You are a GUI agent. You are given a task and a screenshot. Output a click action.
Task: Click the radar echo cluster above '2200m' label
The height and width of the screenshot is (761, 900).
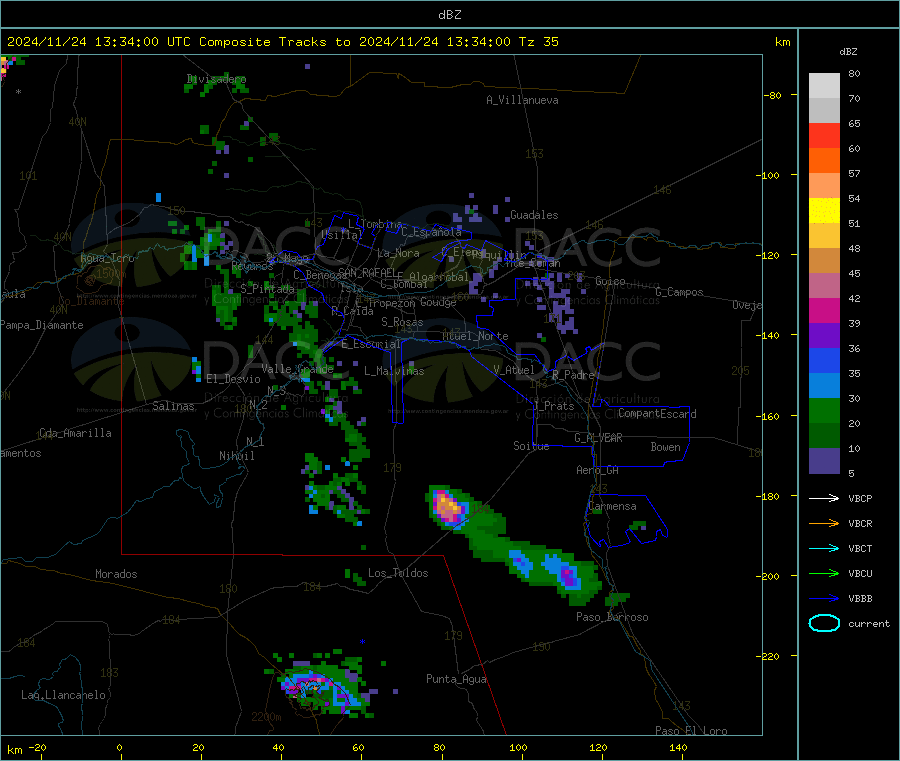324,686
